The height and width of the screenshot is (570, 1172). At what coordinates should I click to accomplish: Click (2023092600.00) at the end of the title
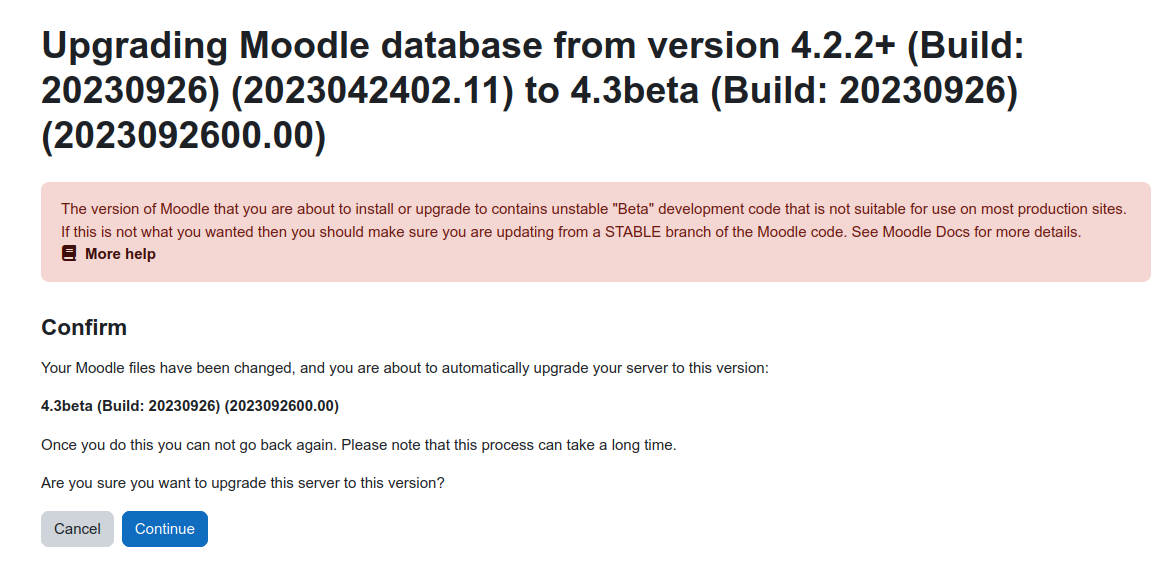pos(184,137)
